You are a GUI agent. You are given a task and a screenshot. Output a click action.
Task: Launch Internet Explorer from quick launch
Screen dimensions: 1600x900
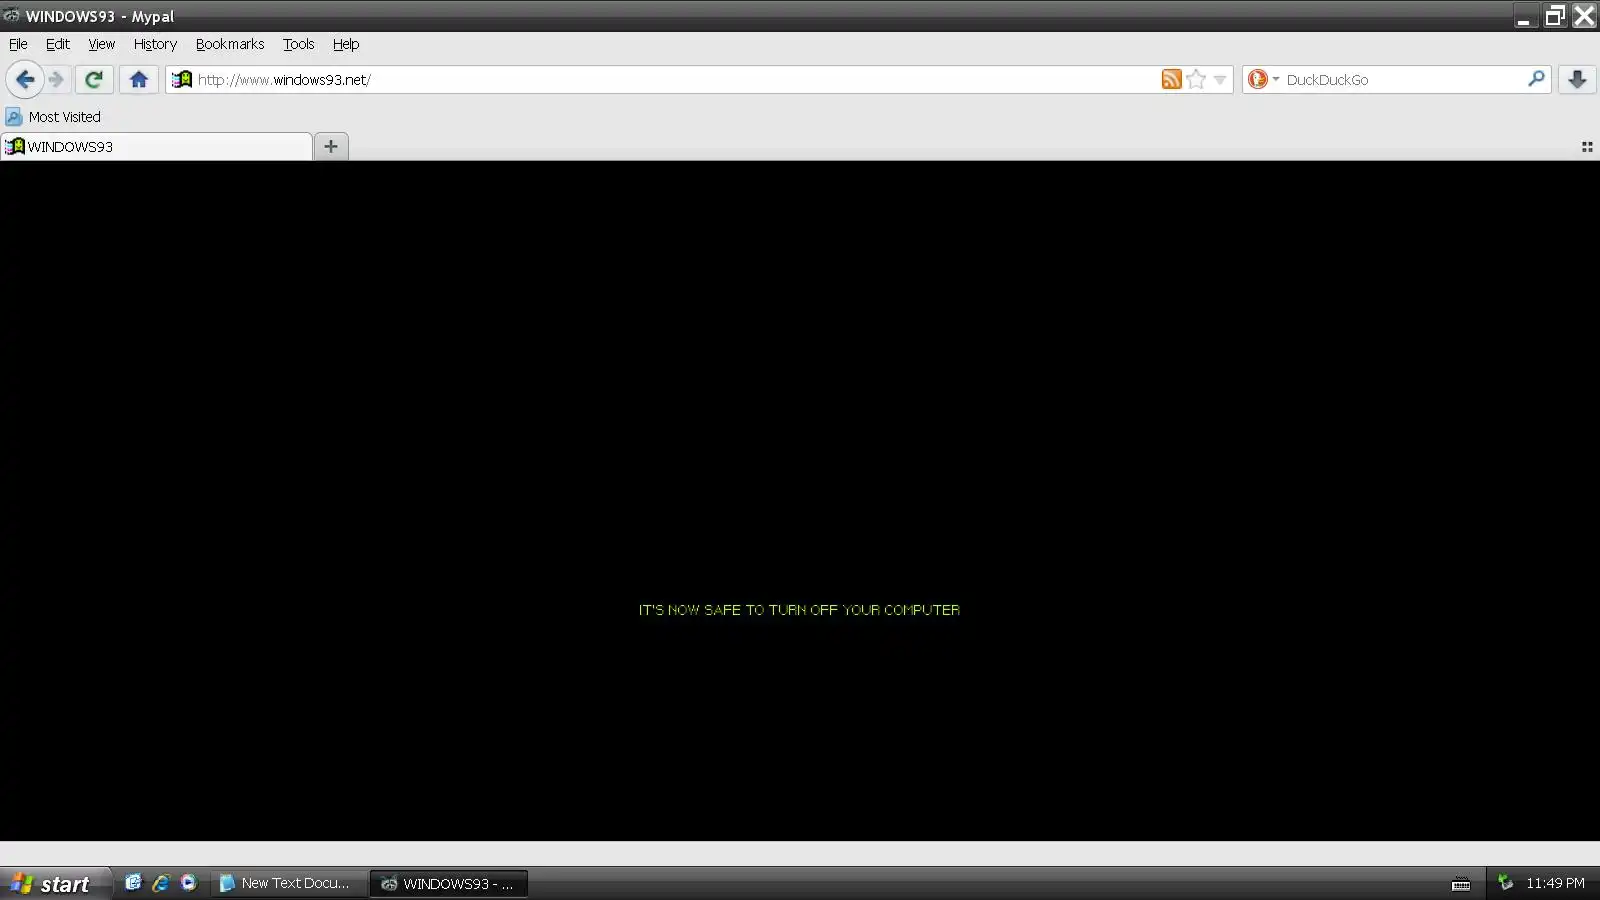click(161, 883)
